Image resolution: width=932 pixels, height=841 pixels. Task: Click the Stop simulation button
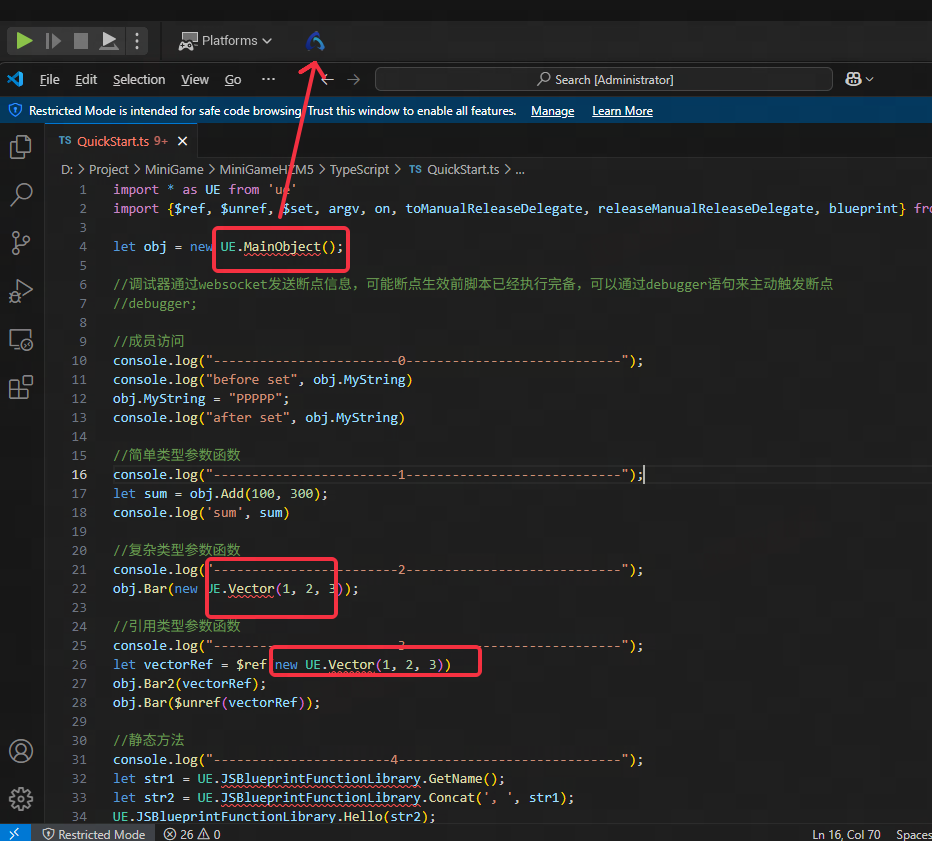(81, 41)
